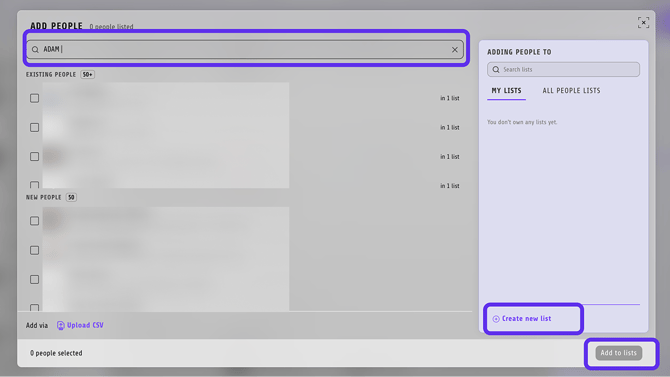Switch to the My Lists tab
This screenshot has width=670, height=377.
[x=506, y=91]
